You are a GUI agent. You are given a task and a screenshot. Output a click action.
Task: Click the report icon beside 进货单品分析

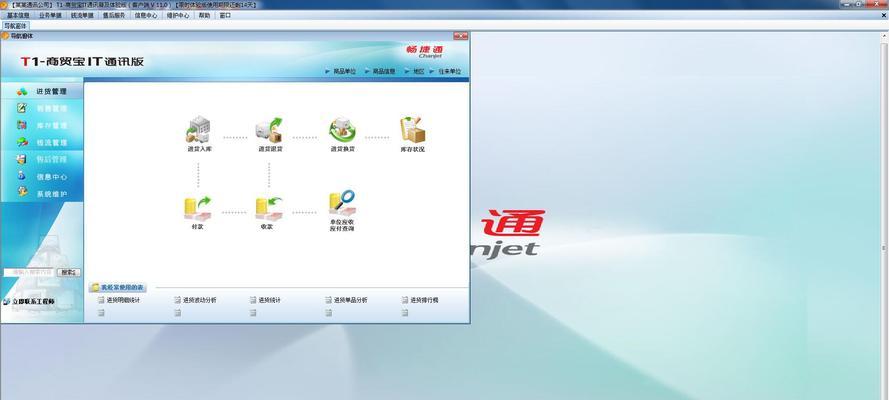(x=328, y=300)
